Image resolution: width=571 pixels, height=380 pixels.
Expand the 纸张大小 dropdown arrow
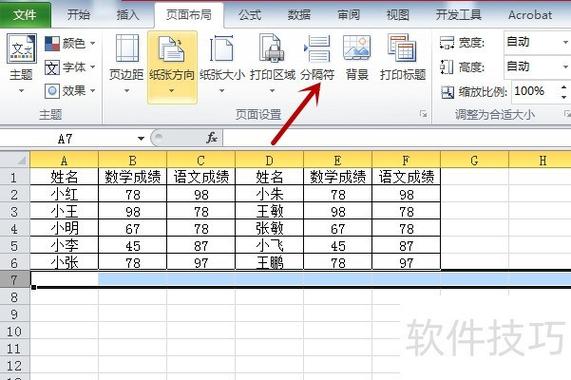coord(222,91)
